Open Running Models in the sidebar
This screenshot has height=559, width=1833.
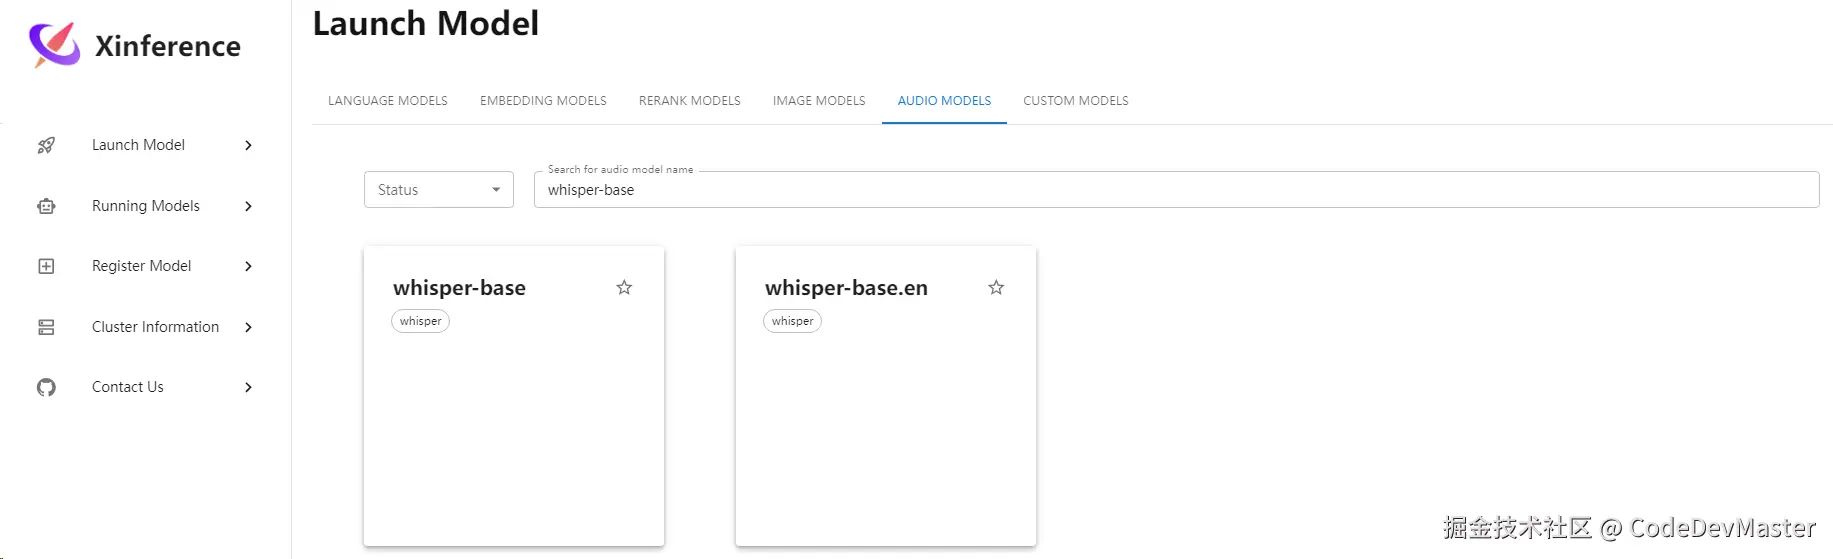pyautogui.click(x=146, y=206)
